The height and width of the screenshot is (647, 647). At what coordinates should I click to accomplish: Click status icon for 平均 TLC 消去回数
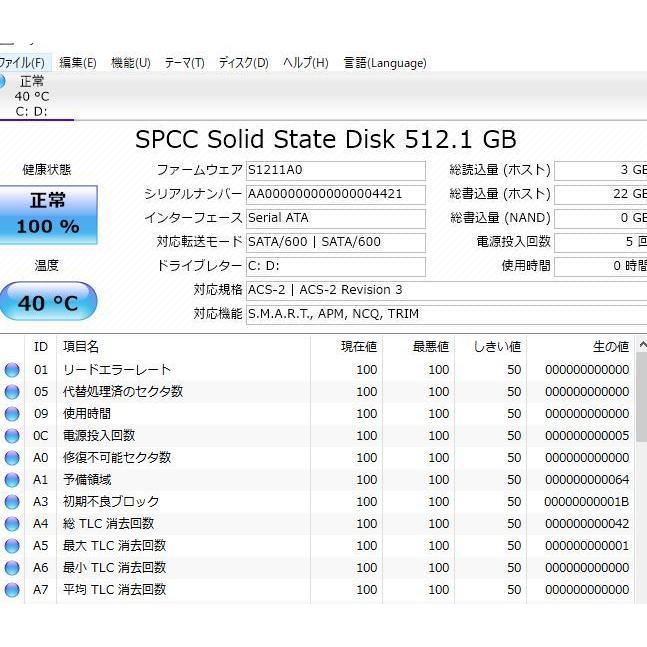point(12,590)
